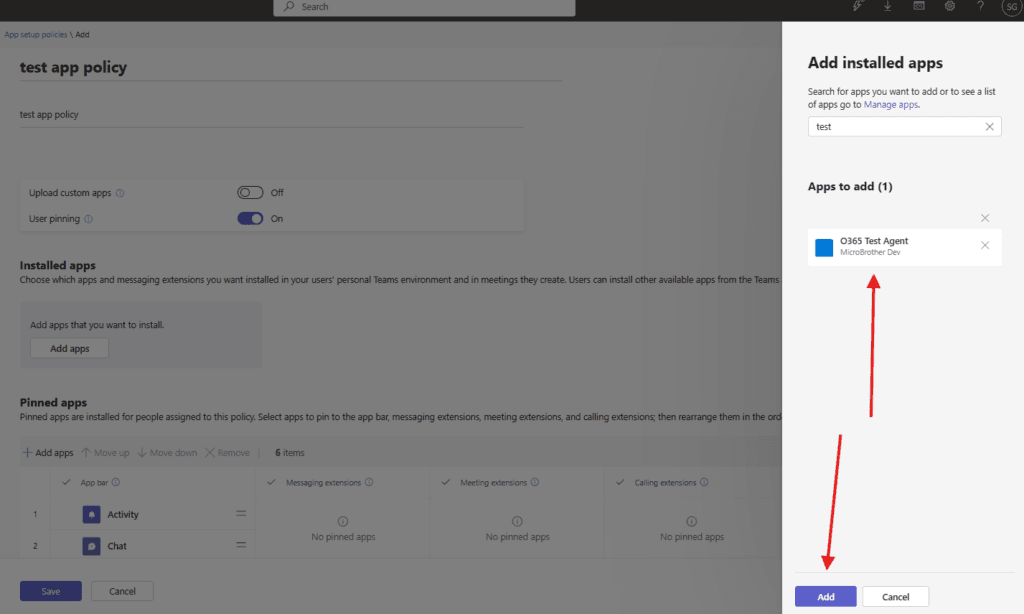Turn off the User pinning toggle
1024x614 pixels.
250,219
